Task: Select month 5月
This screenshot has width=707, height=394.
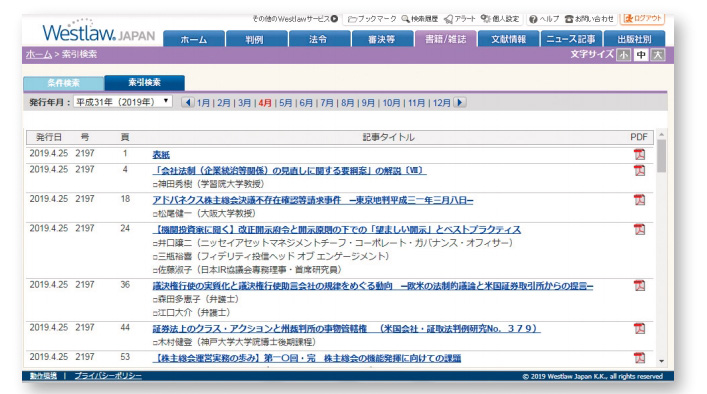Action: pos(286,103)
